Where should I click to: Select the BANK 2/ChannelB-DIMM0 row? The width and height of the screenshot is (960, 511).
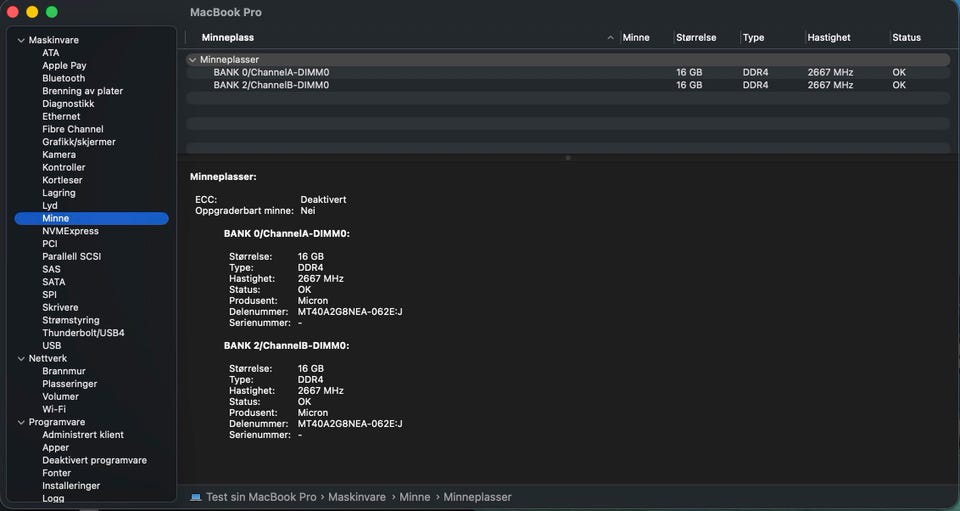(x=568, y=85)
